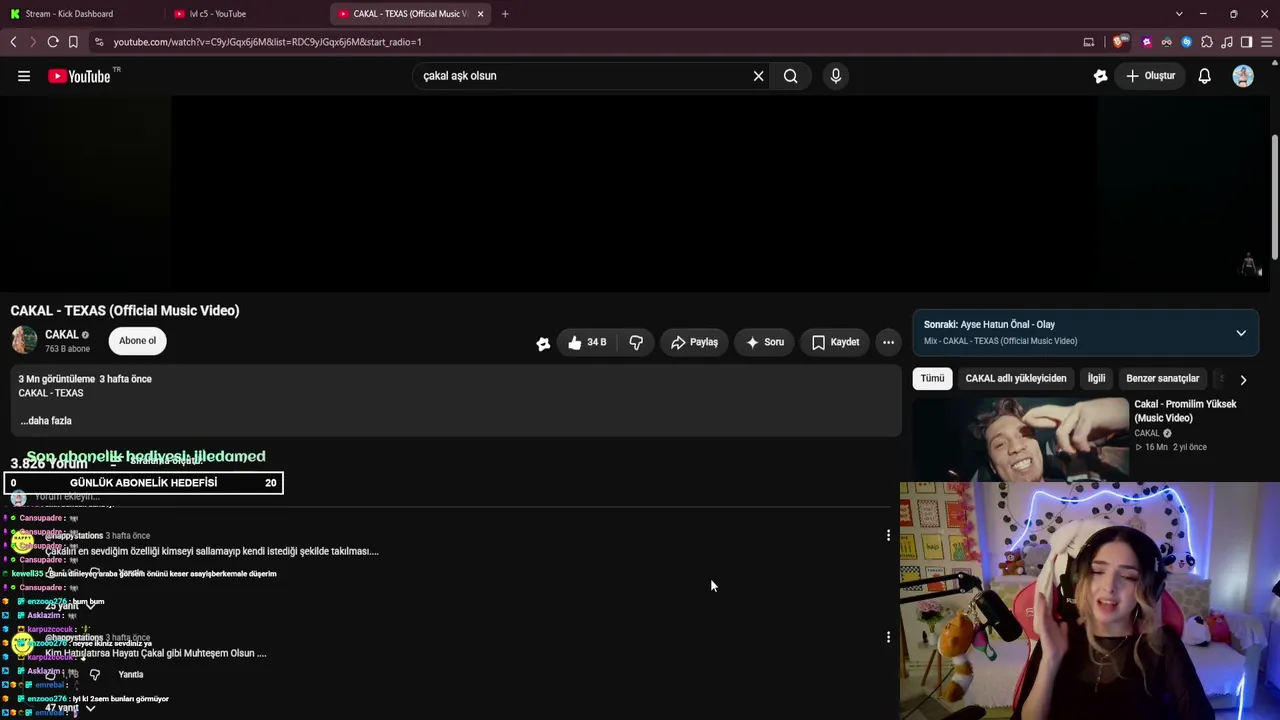
Task: Expand description with ...daha fazla
Action: pyautogui.click(x=46, y=421)
